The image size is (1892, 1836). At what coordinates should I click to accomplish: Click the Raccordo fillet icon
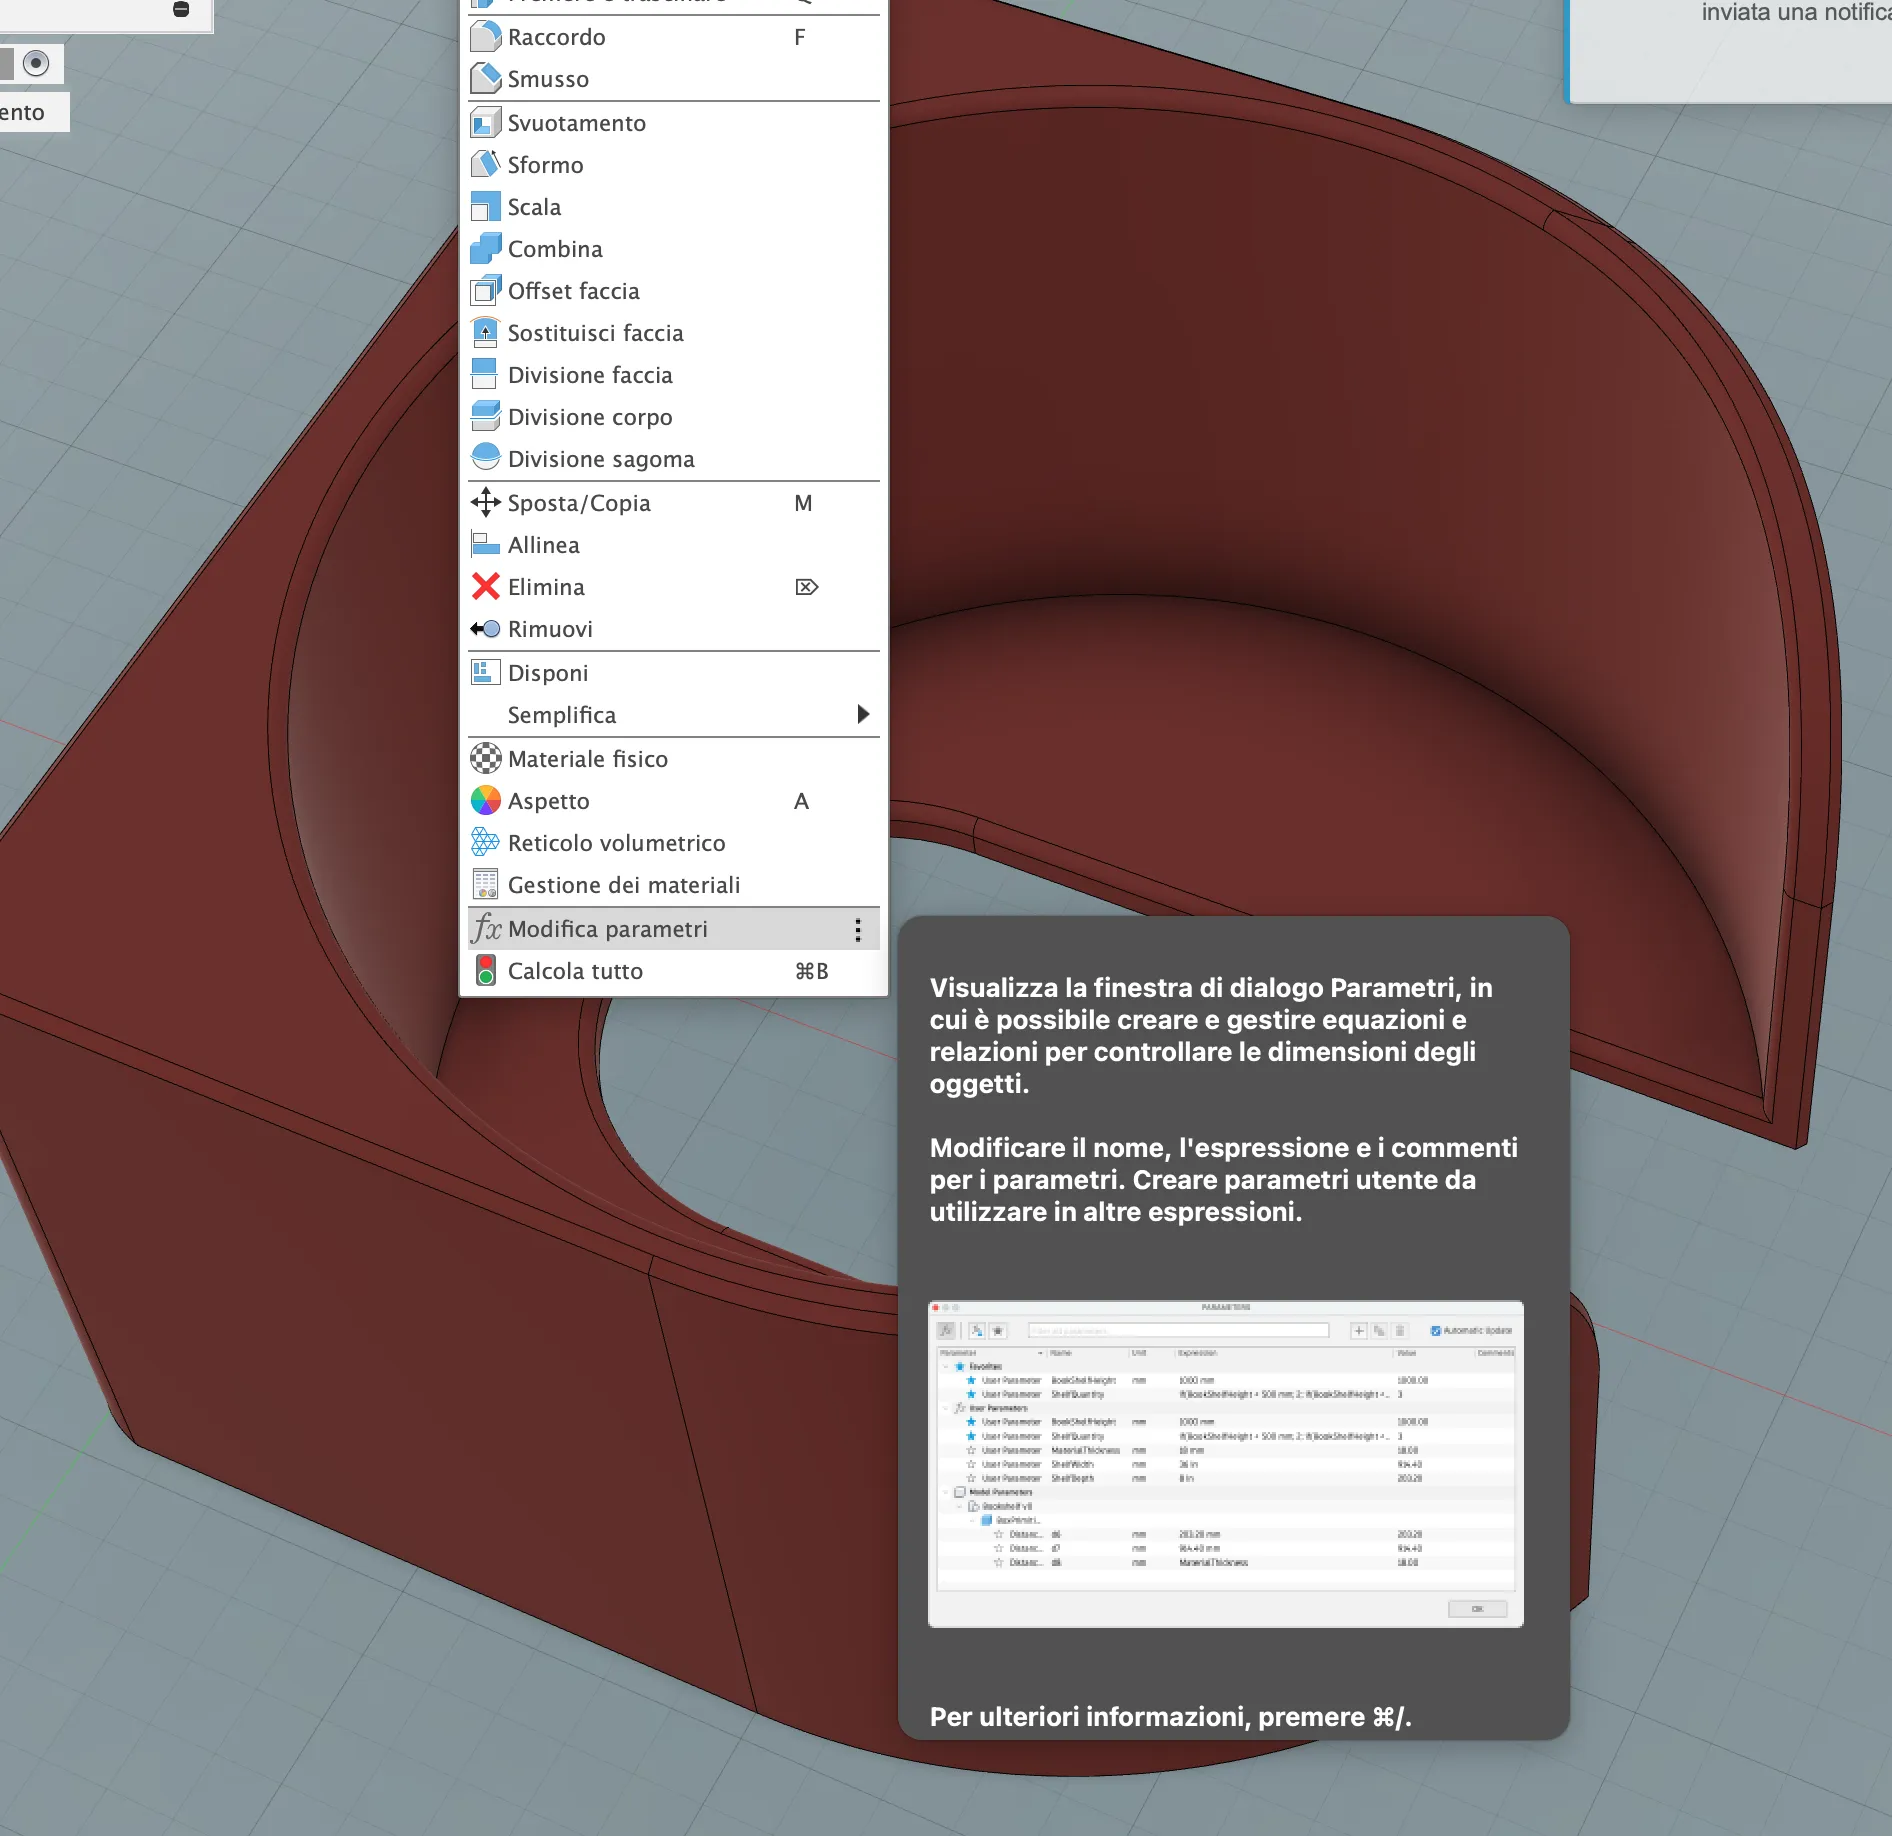tap(485, 37)
